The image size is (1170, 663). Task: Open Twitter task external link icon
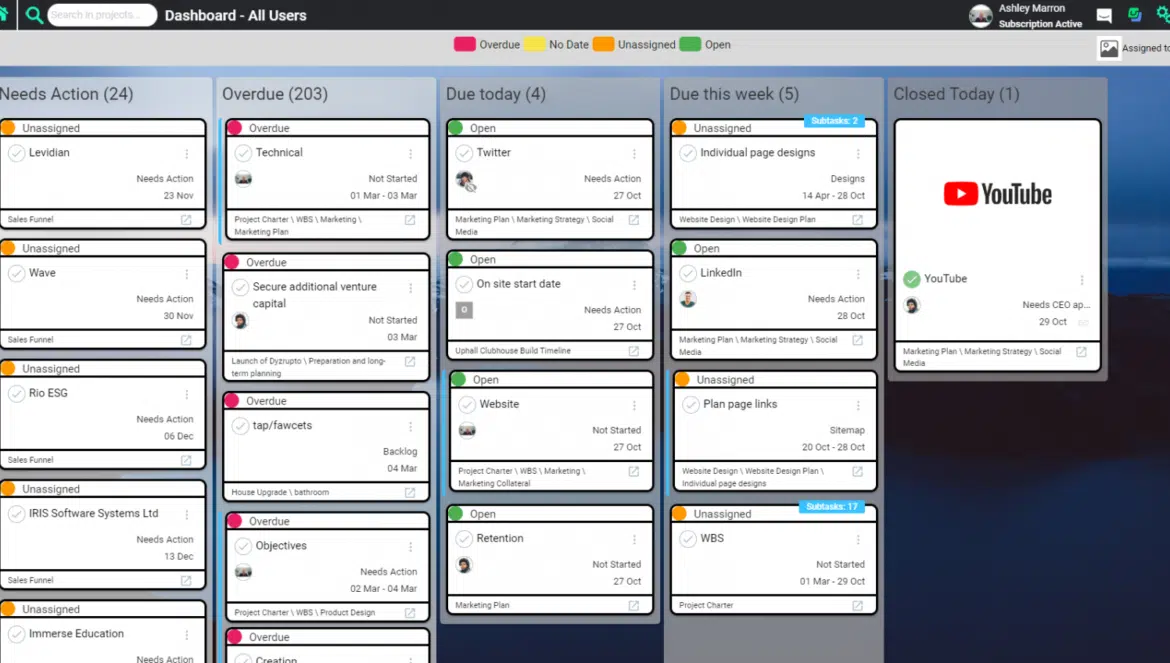[x=633, y=220]
